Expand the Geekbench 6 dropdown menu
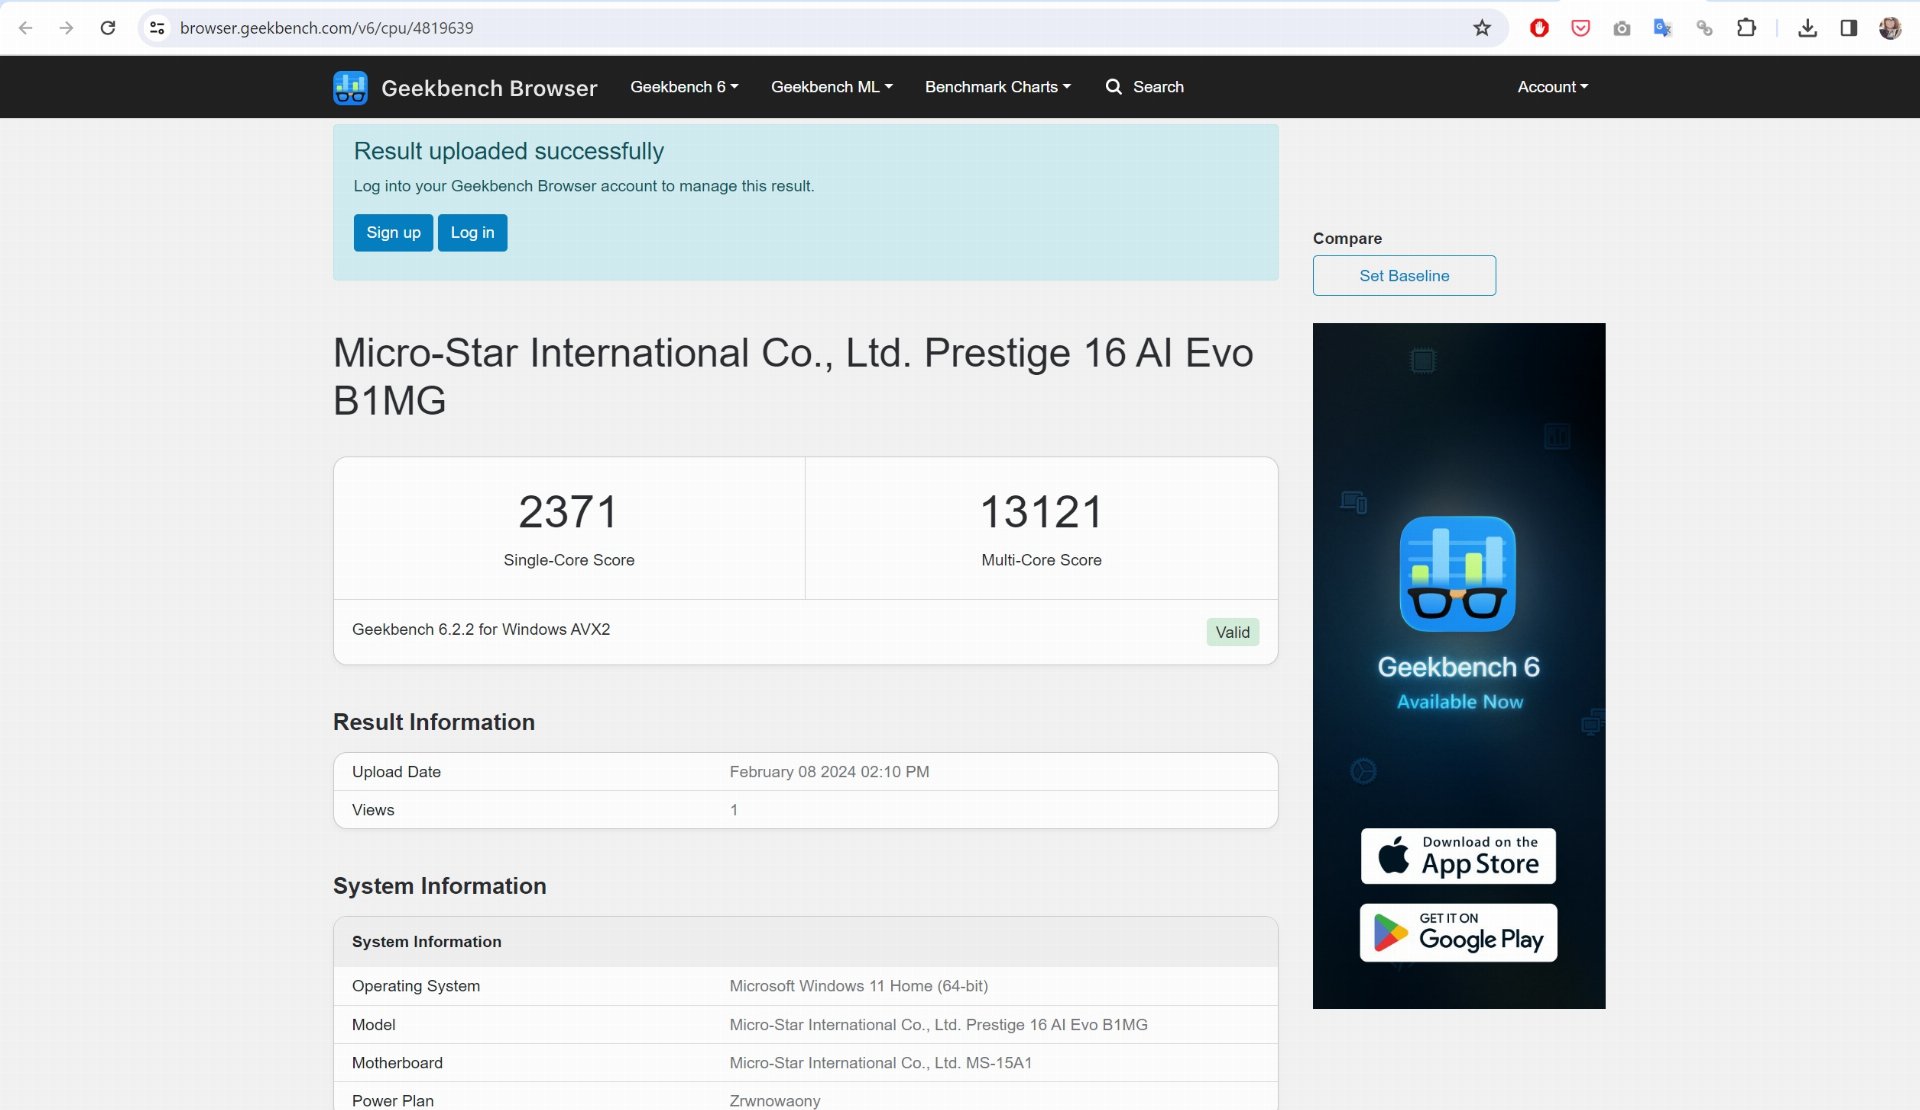The height and width of the screenshot is (1110, 1920). pos(684,87)
